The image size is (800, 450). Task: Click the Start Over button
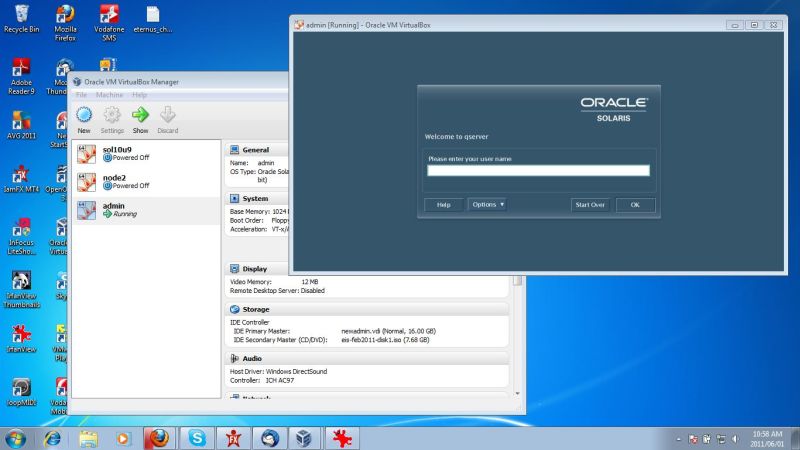589,205
